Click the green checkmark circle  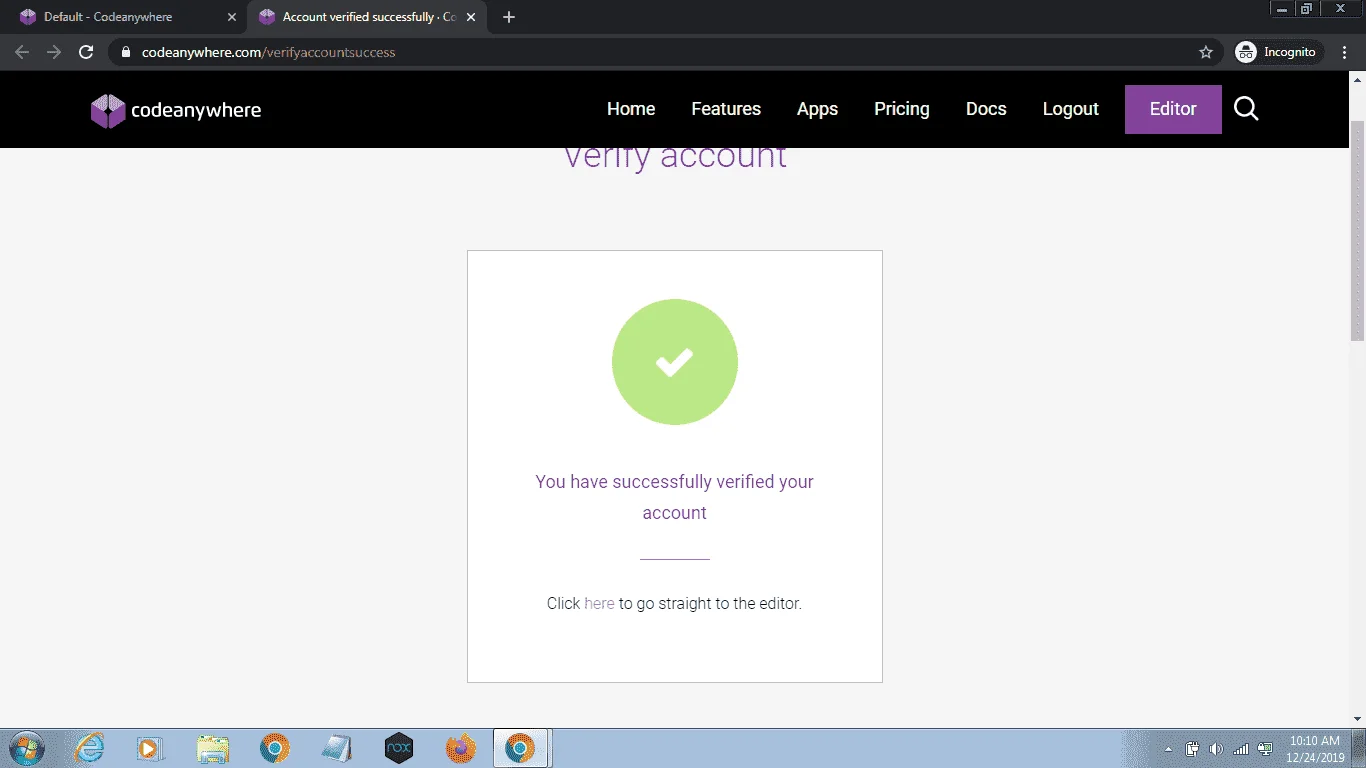(675, 362)
